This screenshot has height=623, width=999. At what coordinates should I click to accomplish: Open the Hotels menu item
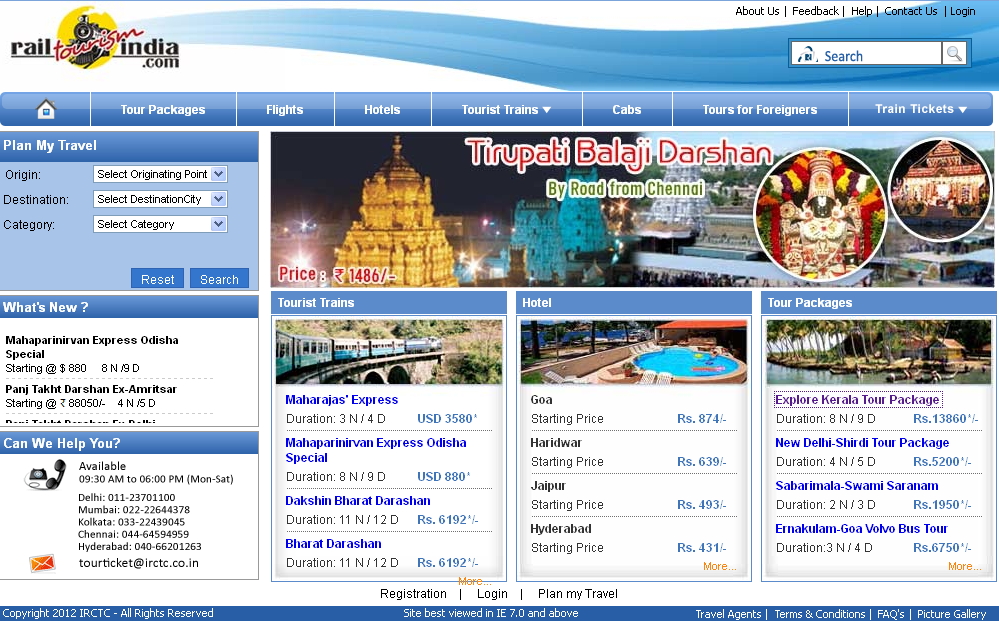tap(382, 110)
